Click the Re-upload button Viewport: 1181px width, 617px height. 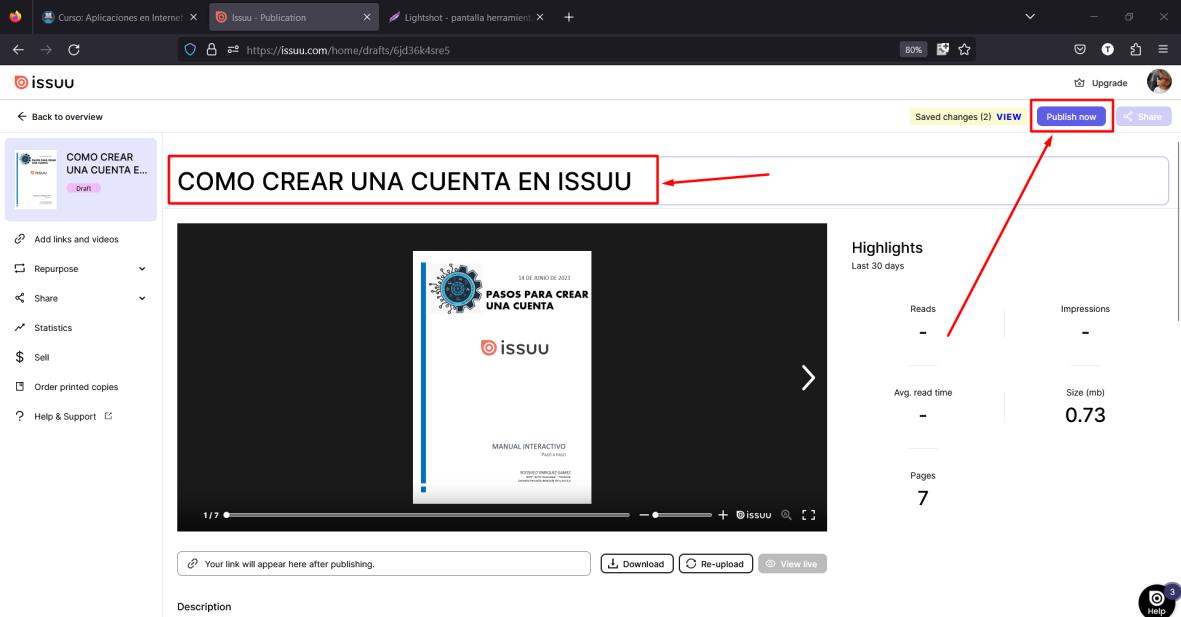716,564
